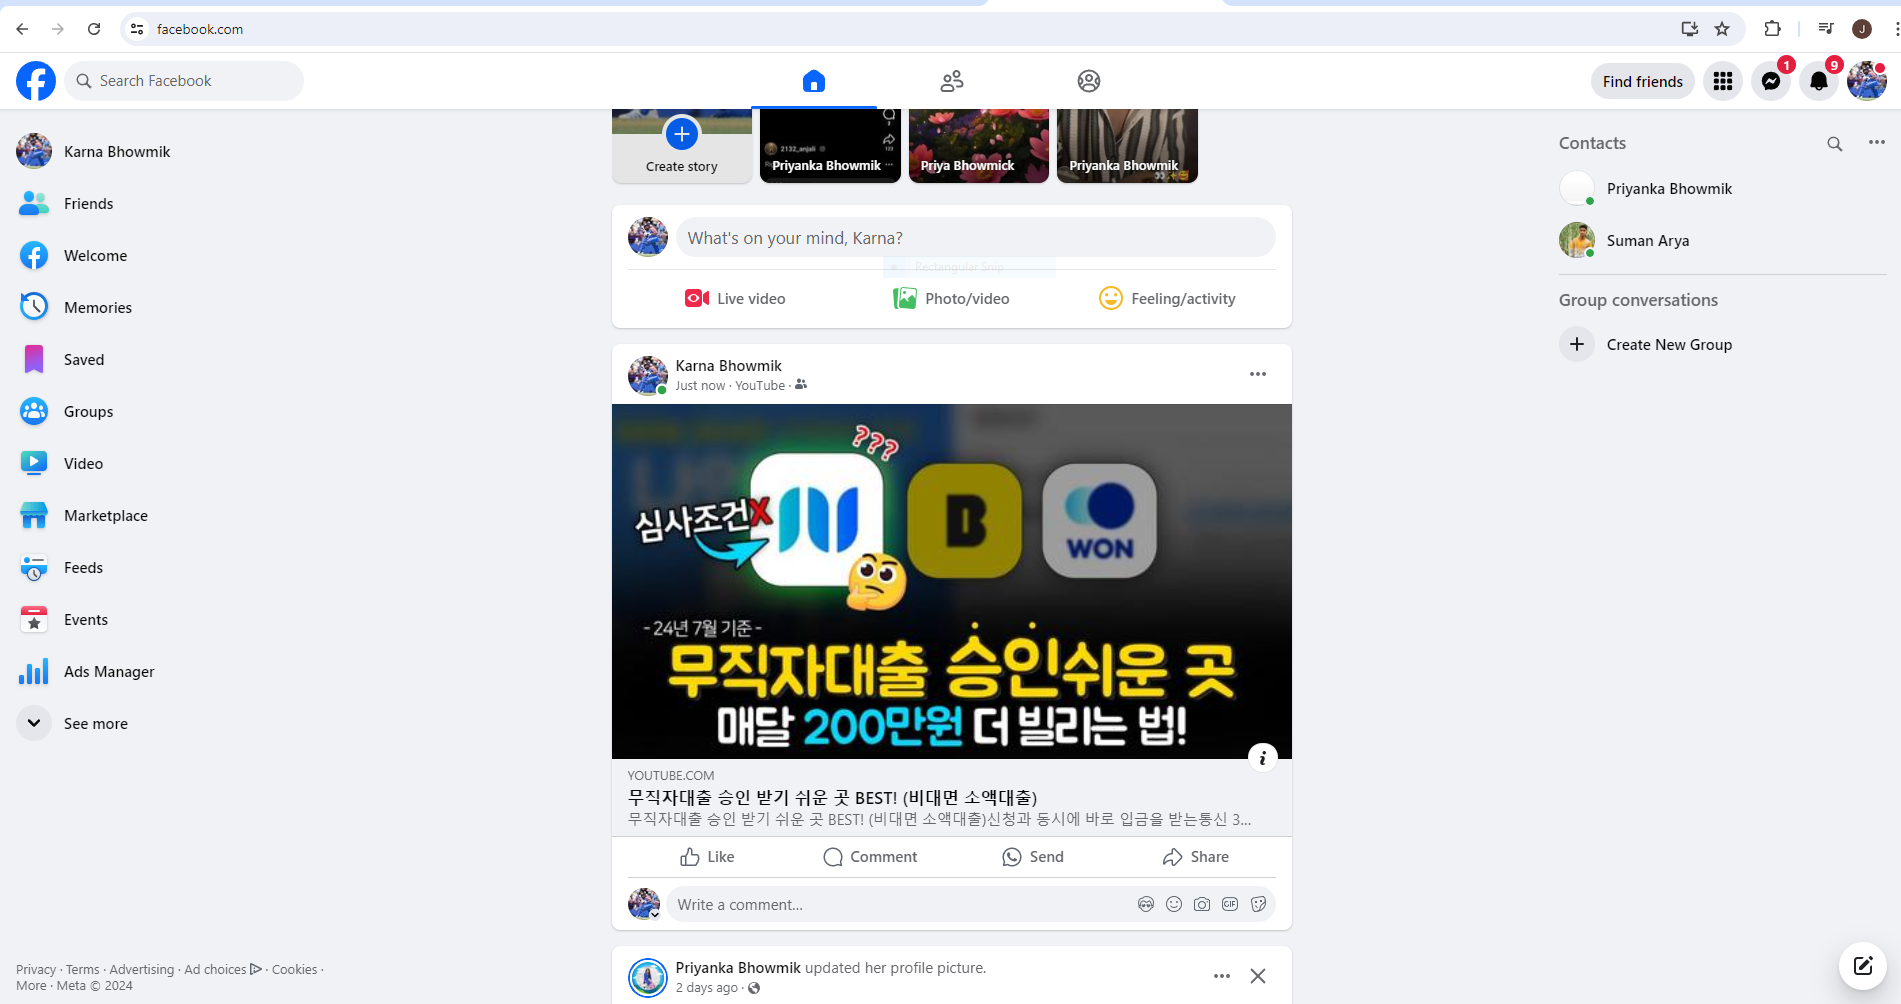
Task: Insert an emoji in comment
Action: tap(1174, 905)
